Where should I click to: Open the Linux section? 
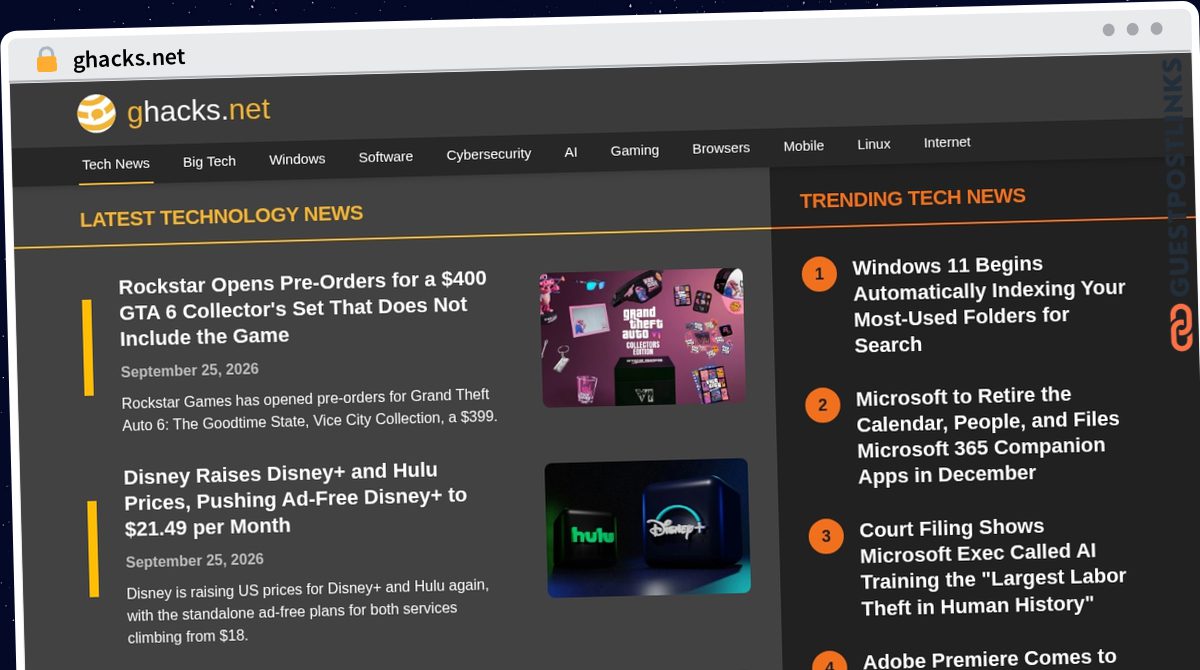pyautogui.click(x=874, y=144)
